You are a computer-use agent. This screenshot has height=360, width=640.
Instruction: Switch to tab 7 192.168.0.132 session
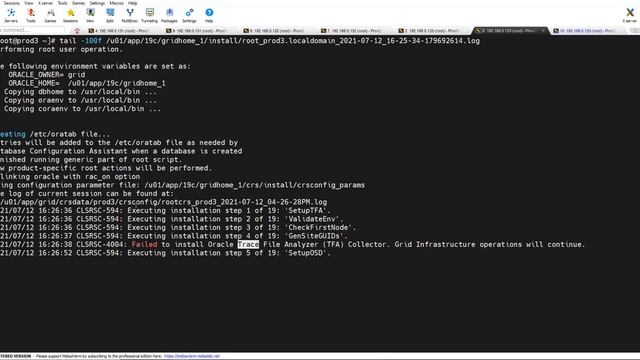tap(351, 31)
